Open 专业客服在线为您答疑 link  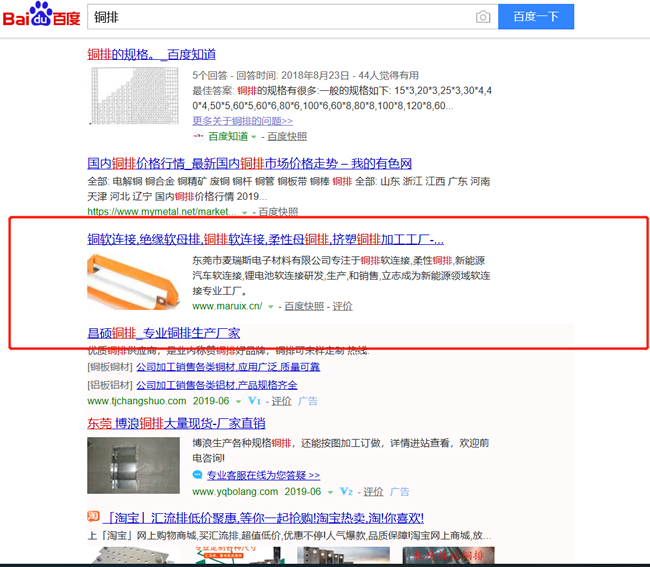(263, 475)
